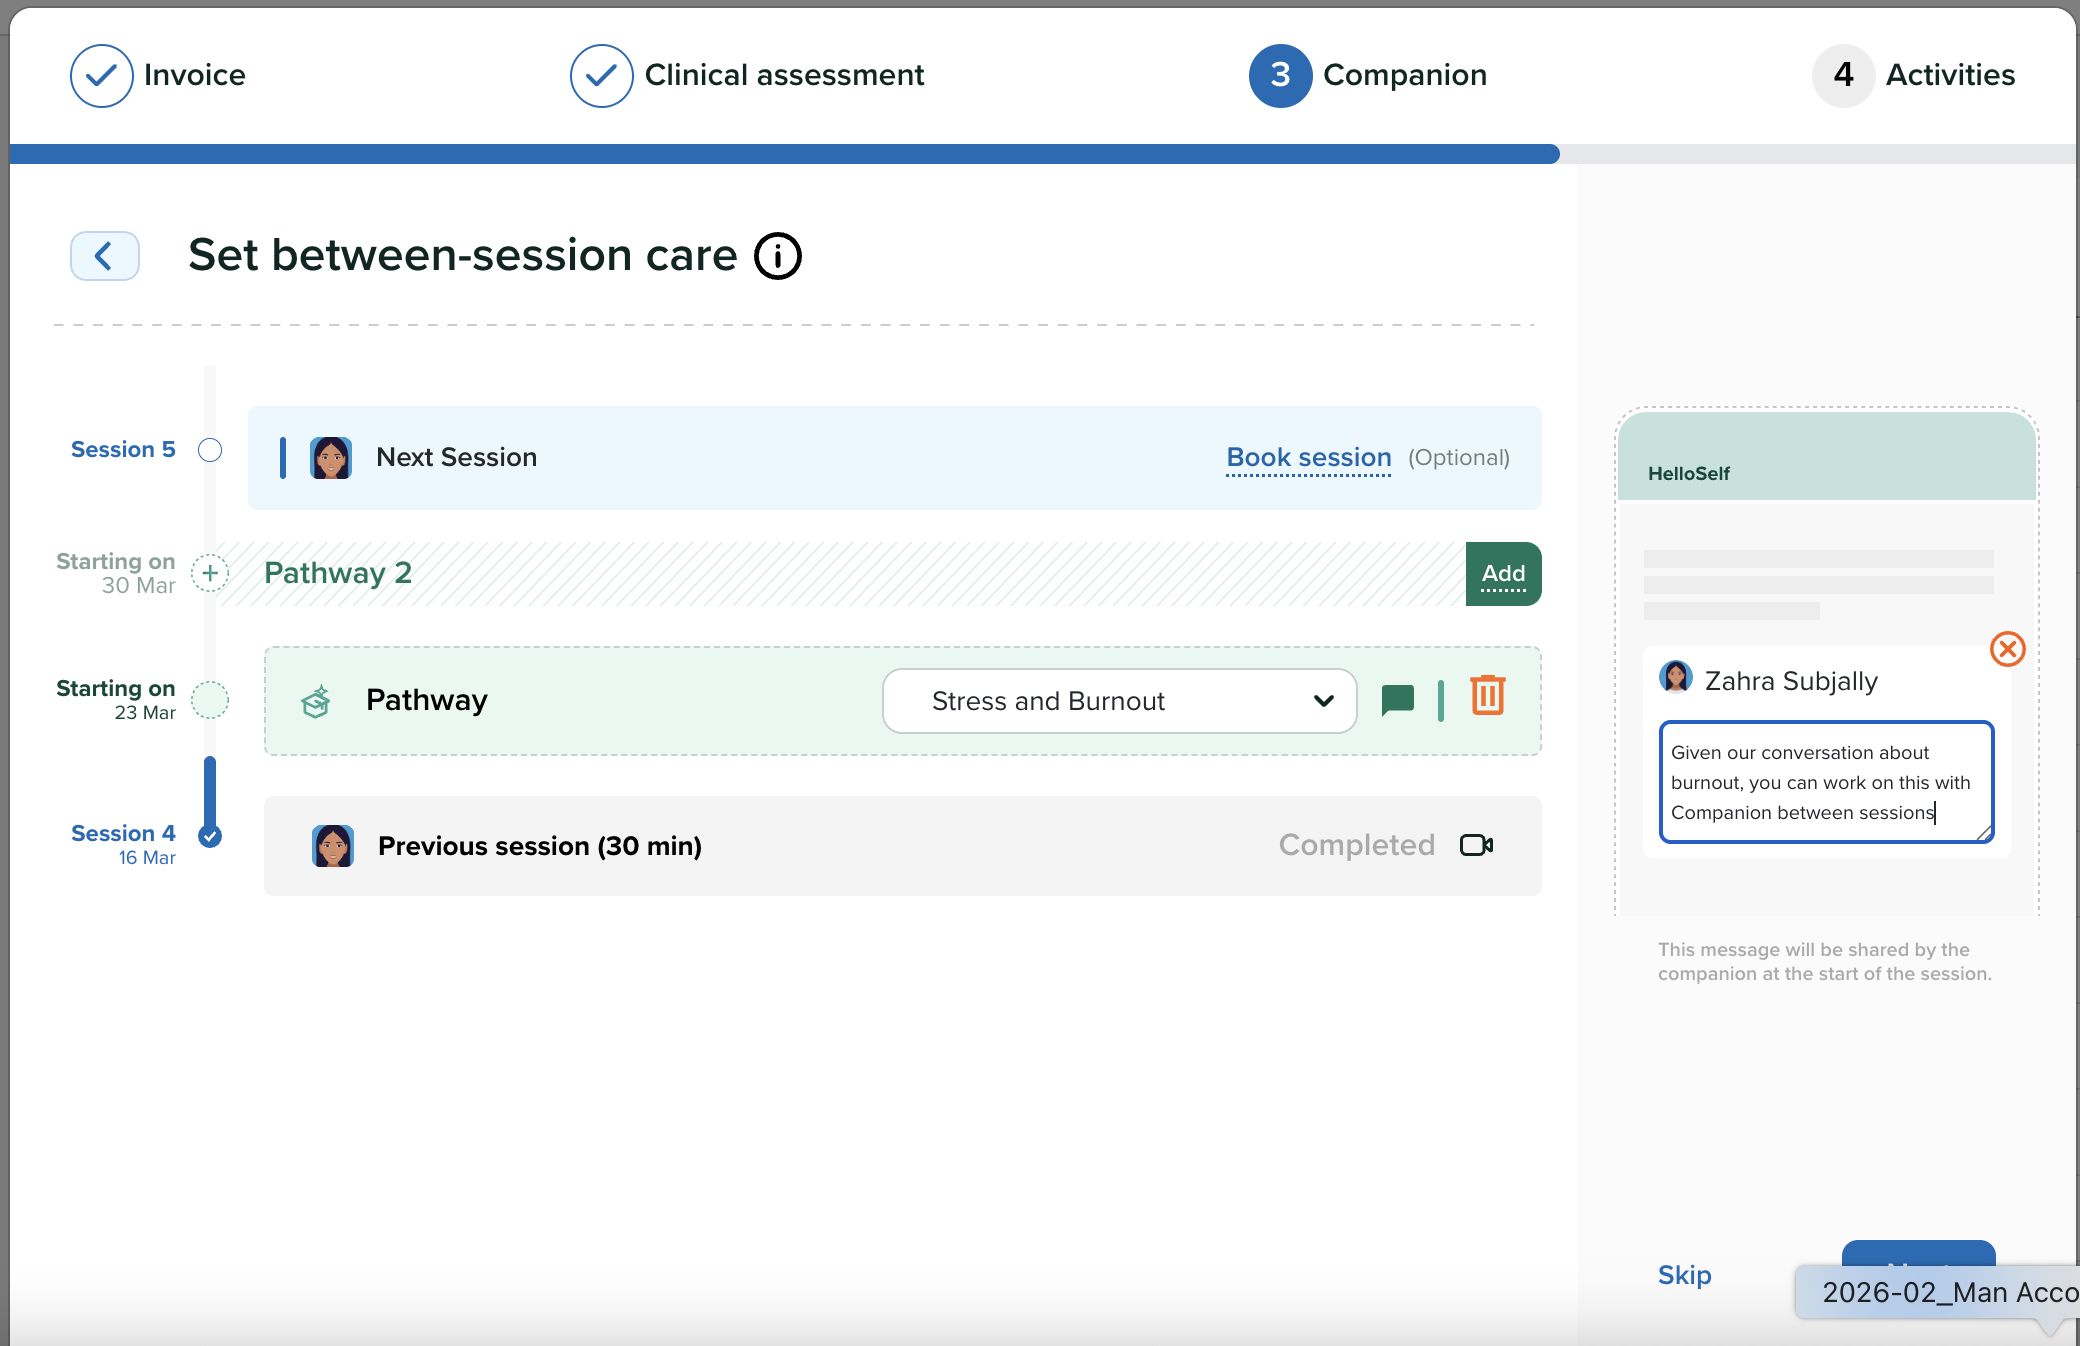The height and width of the screenshot is (1346, 2080).
Task: Click the Session 4 completed checkmark marker
Action: click(210, 836)
